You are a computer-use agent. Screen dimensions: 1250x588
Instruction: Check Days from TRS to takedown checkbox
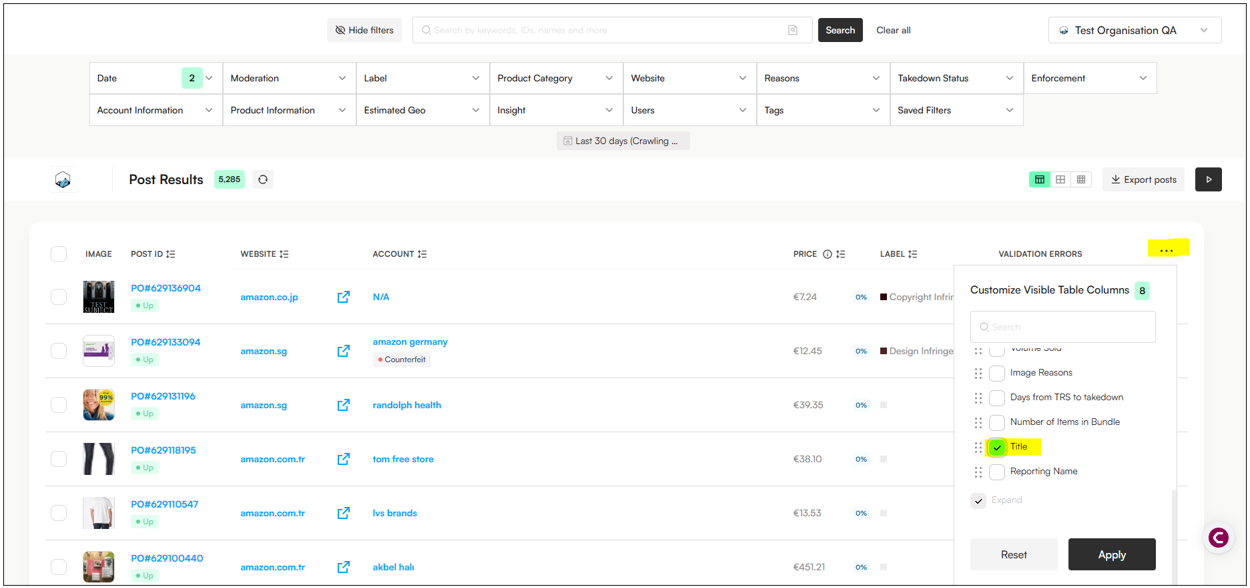coord(997,397)
